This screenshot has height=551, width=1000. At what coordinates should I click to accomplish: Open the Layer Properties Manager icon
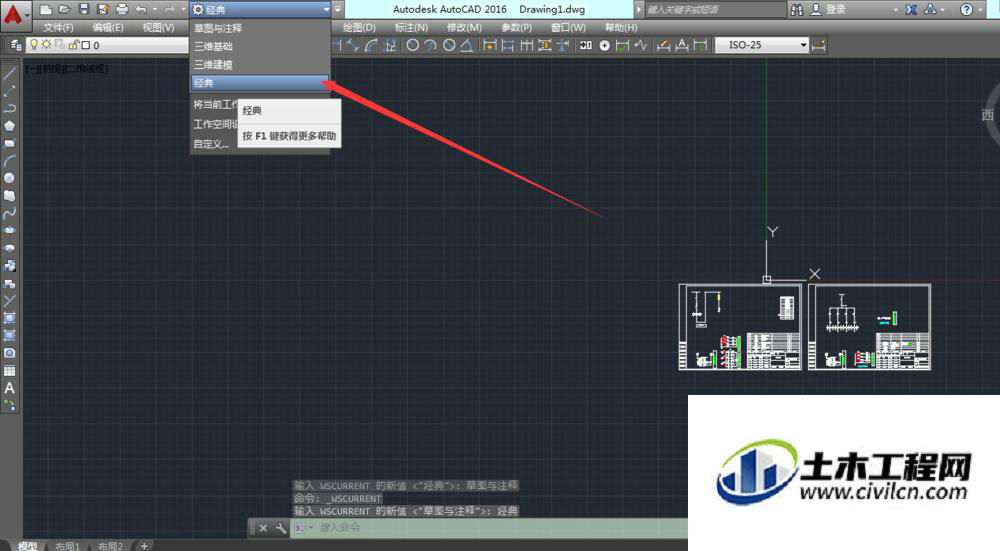[15, 45]
